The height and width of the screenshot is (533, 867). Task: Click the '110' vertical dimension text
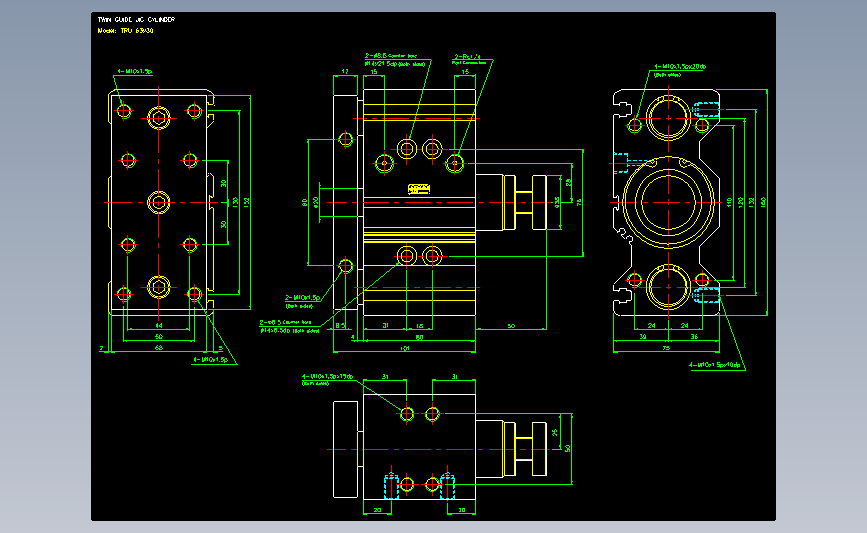point(729,202)
